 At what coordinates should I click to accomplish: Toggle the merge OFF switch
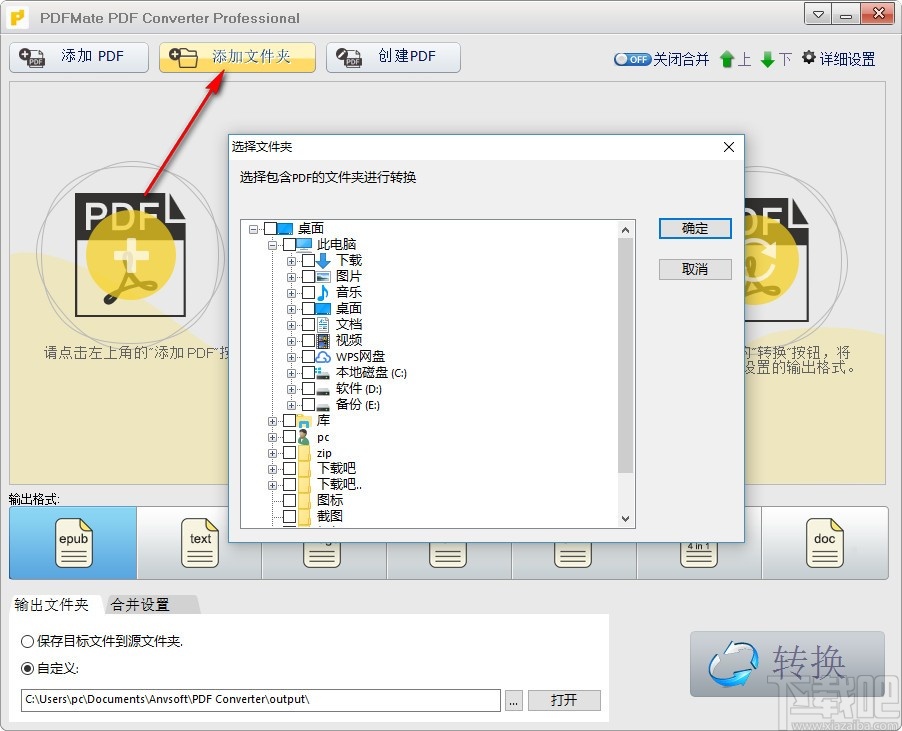[632, 59]
